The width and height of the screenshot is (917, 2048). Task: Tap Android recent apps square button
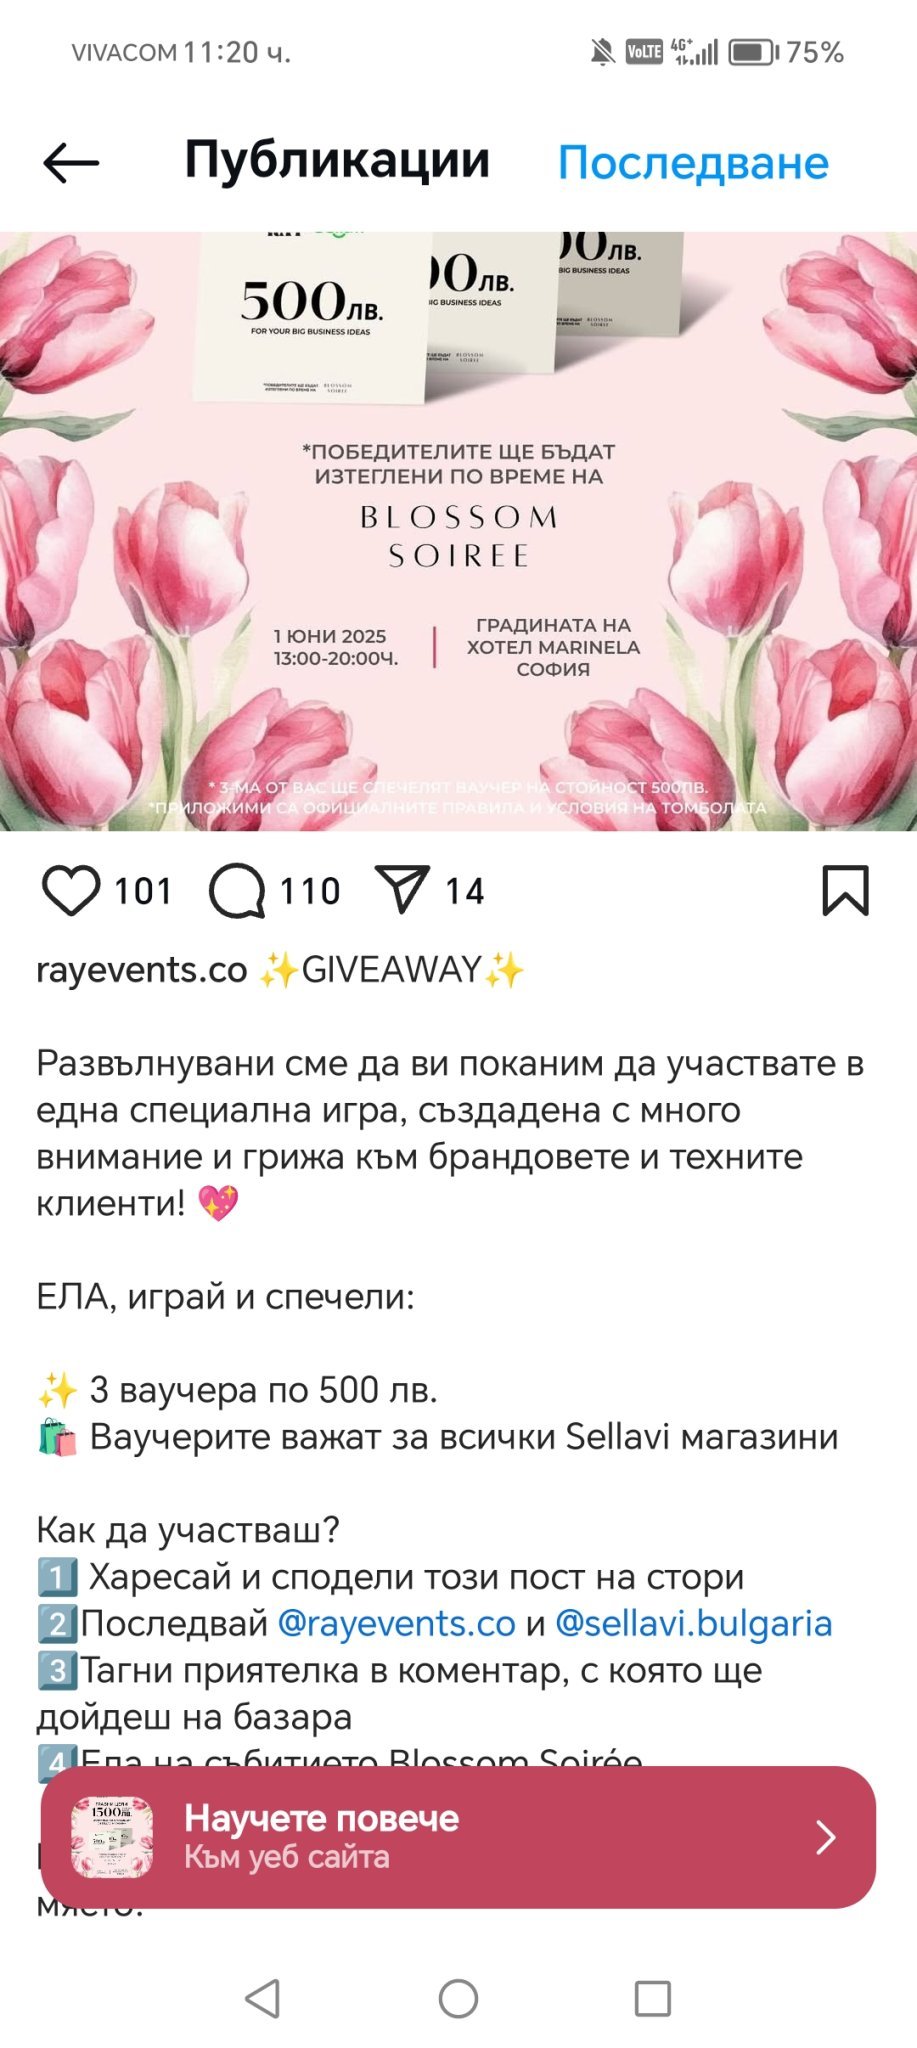click(x=653, y=1999)
